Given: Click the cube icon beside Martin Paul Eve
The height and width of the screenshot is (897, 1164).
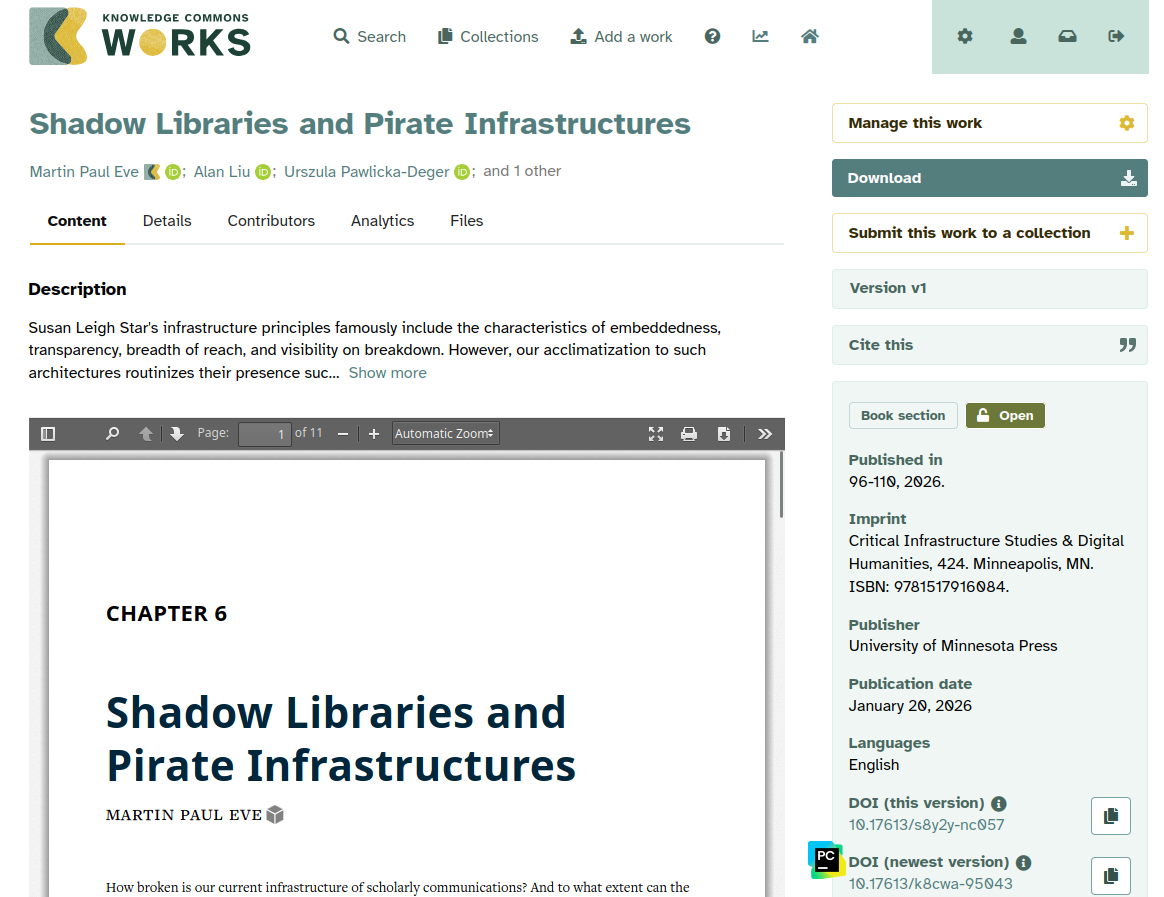Looking at the screenshot, I should pos(275,815).
